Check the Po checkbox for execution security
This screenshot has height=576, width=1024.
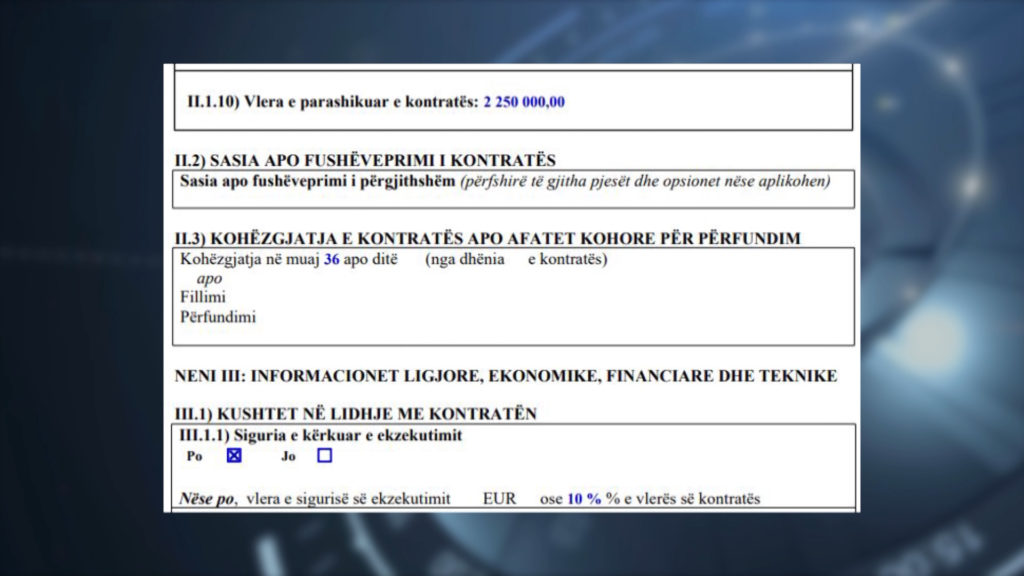click(x=234, y=455)
